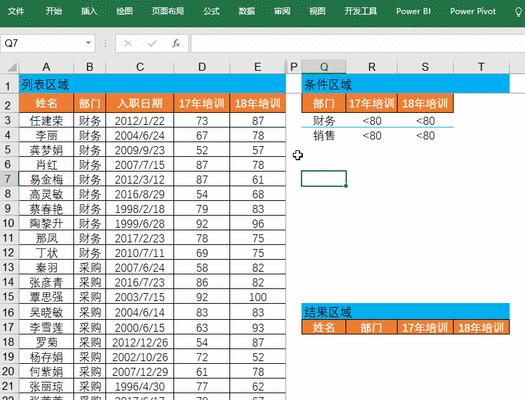The image size is (525, 400).
Task: Click the lightbulb tell-me icon
Action: click(518, 12)
